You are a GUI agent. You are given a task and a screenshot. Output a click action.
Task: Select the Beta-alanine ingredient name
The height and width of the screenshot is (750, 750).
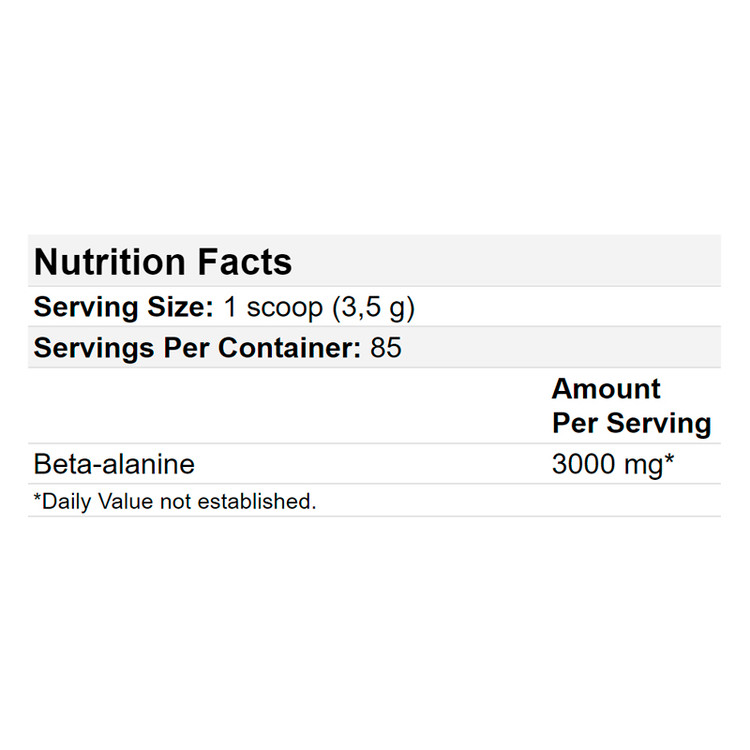click(114, 465)
